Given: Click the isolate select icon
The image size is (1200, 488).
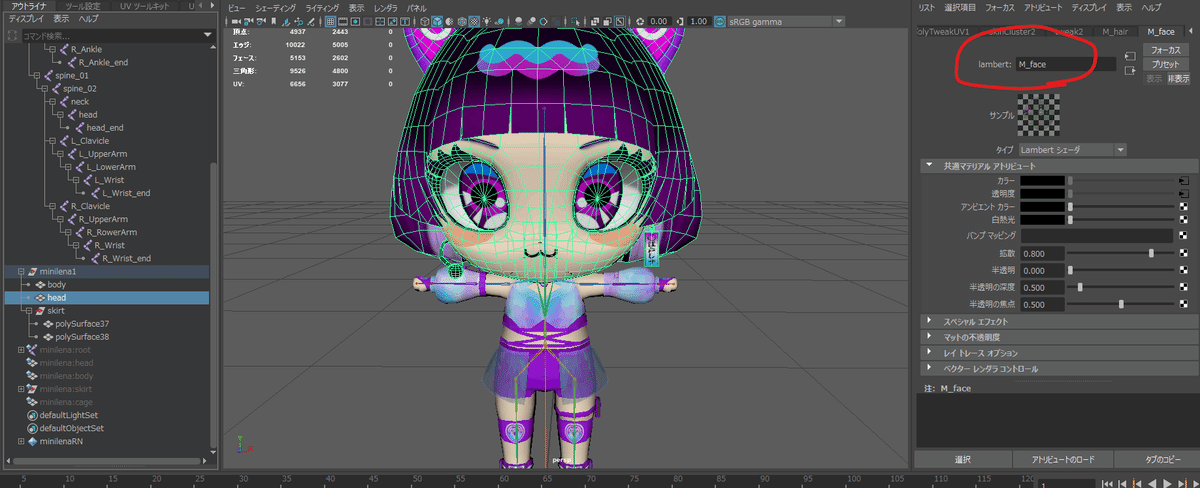Looking at the screenshot, I should point(575,21).
